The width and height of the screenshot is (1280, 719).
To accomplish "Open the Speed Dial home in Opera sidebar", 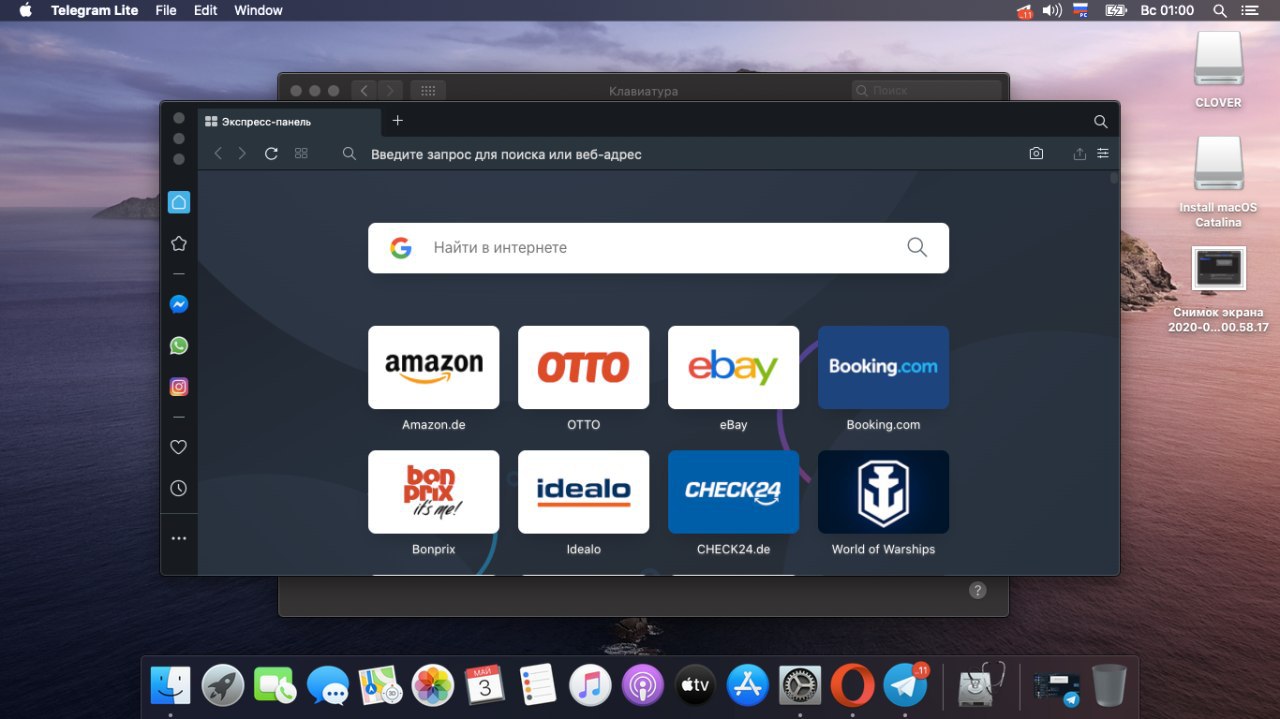I will [x=178, y=202].
